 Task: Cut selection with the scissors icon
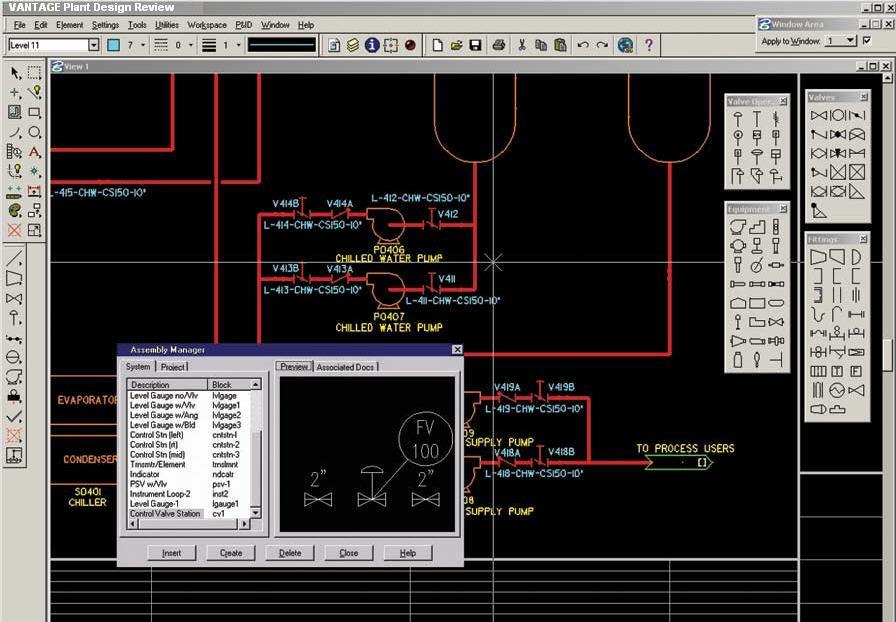coord(520,45)
